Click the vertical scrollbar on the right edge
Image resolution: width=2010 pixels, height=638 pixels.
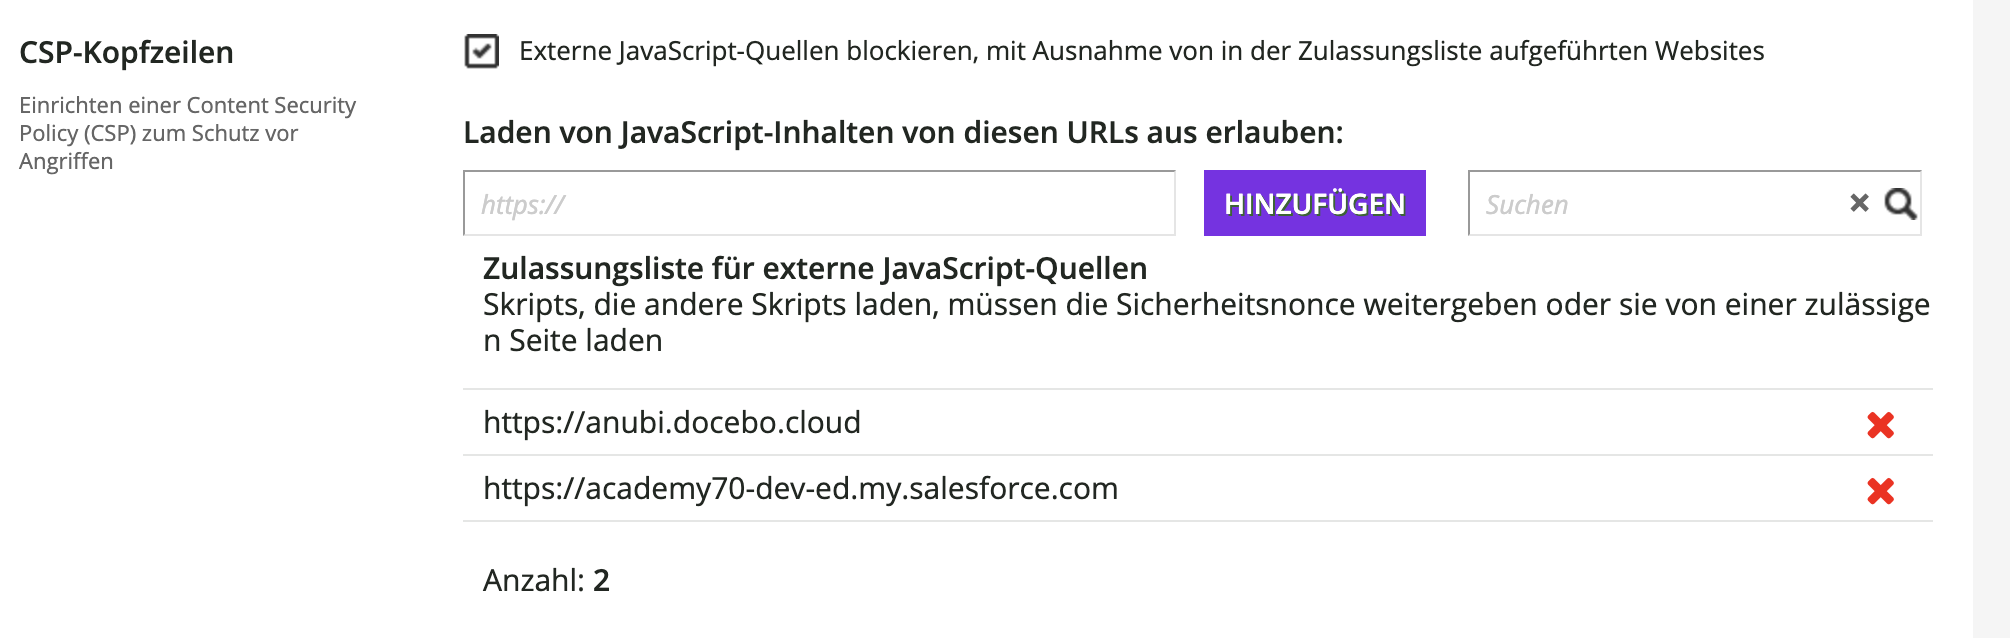(x=1990, y=319)
